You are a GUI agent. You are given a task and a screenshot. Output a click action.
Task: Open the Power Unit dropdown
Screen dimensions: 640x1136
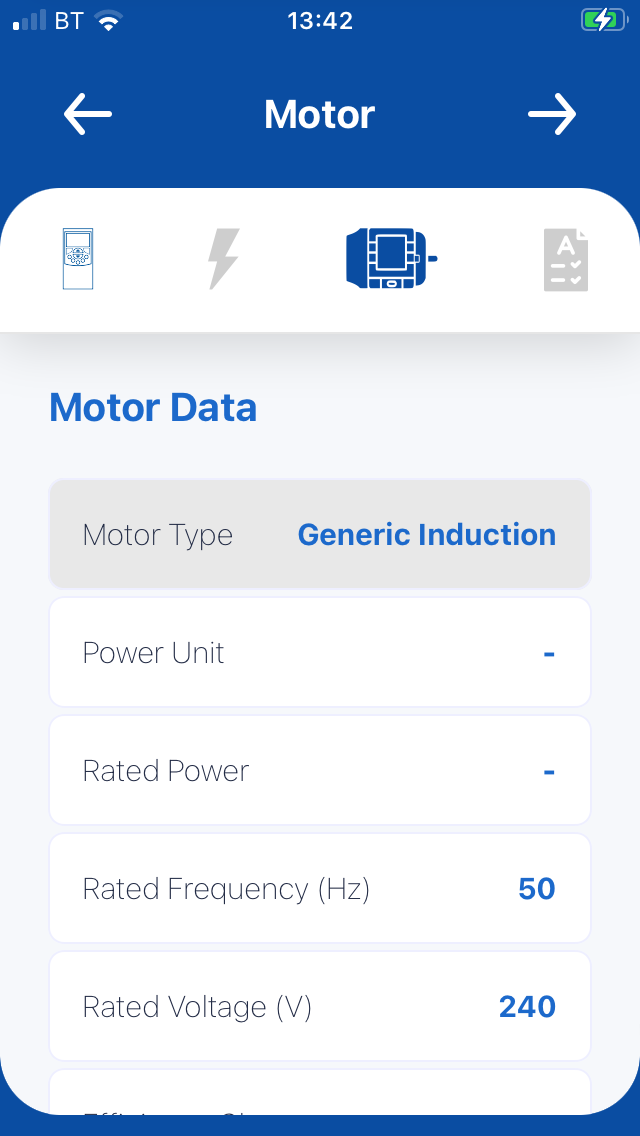(320, 652)
